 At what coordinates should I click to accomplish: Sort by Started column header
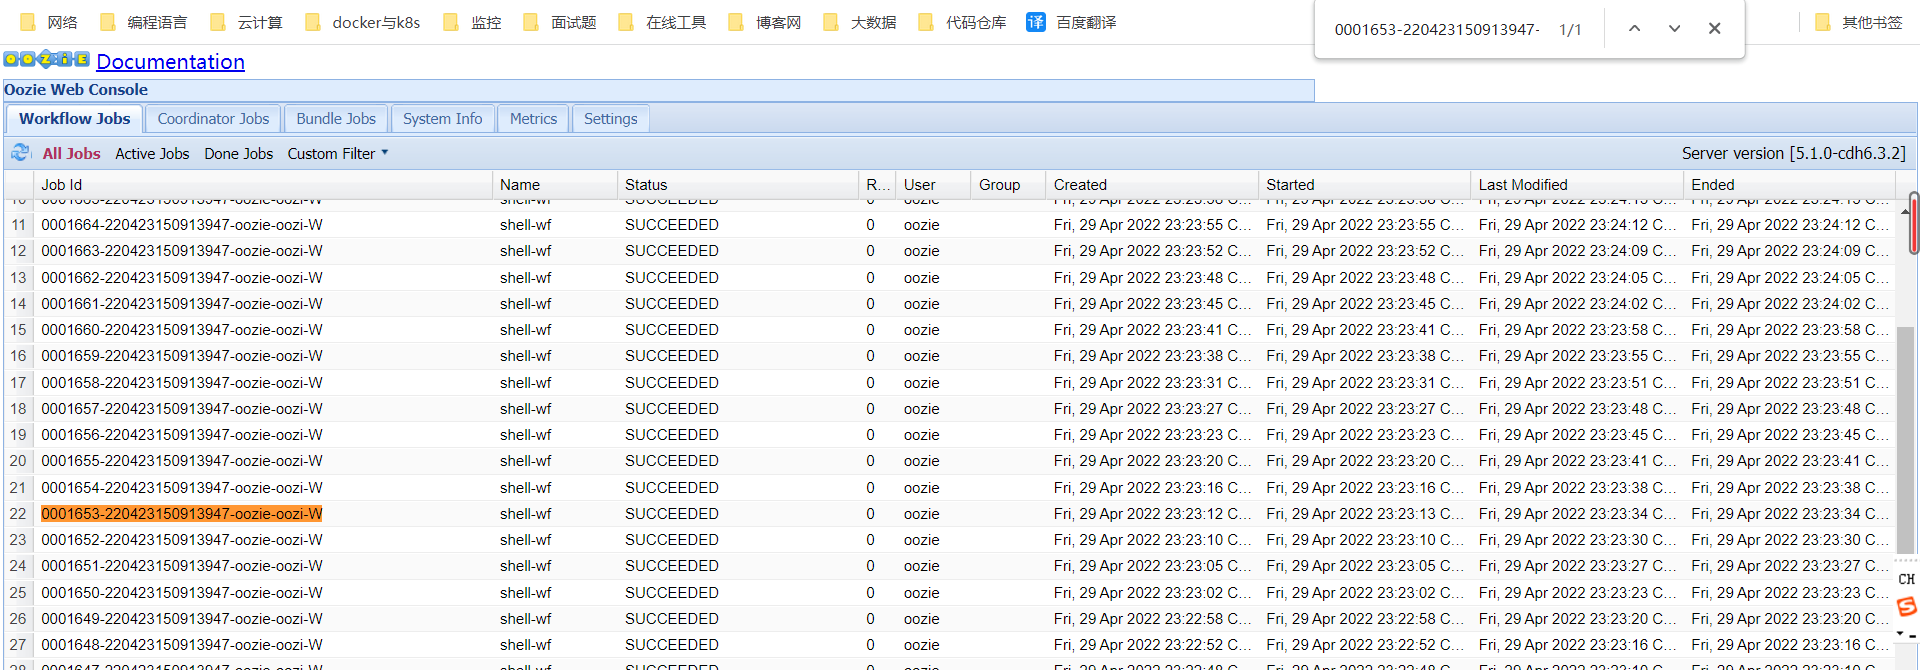pyautogui.click(x=1364, y=184)
